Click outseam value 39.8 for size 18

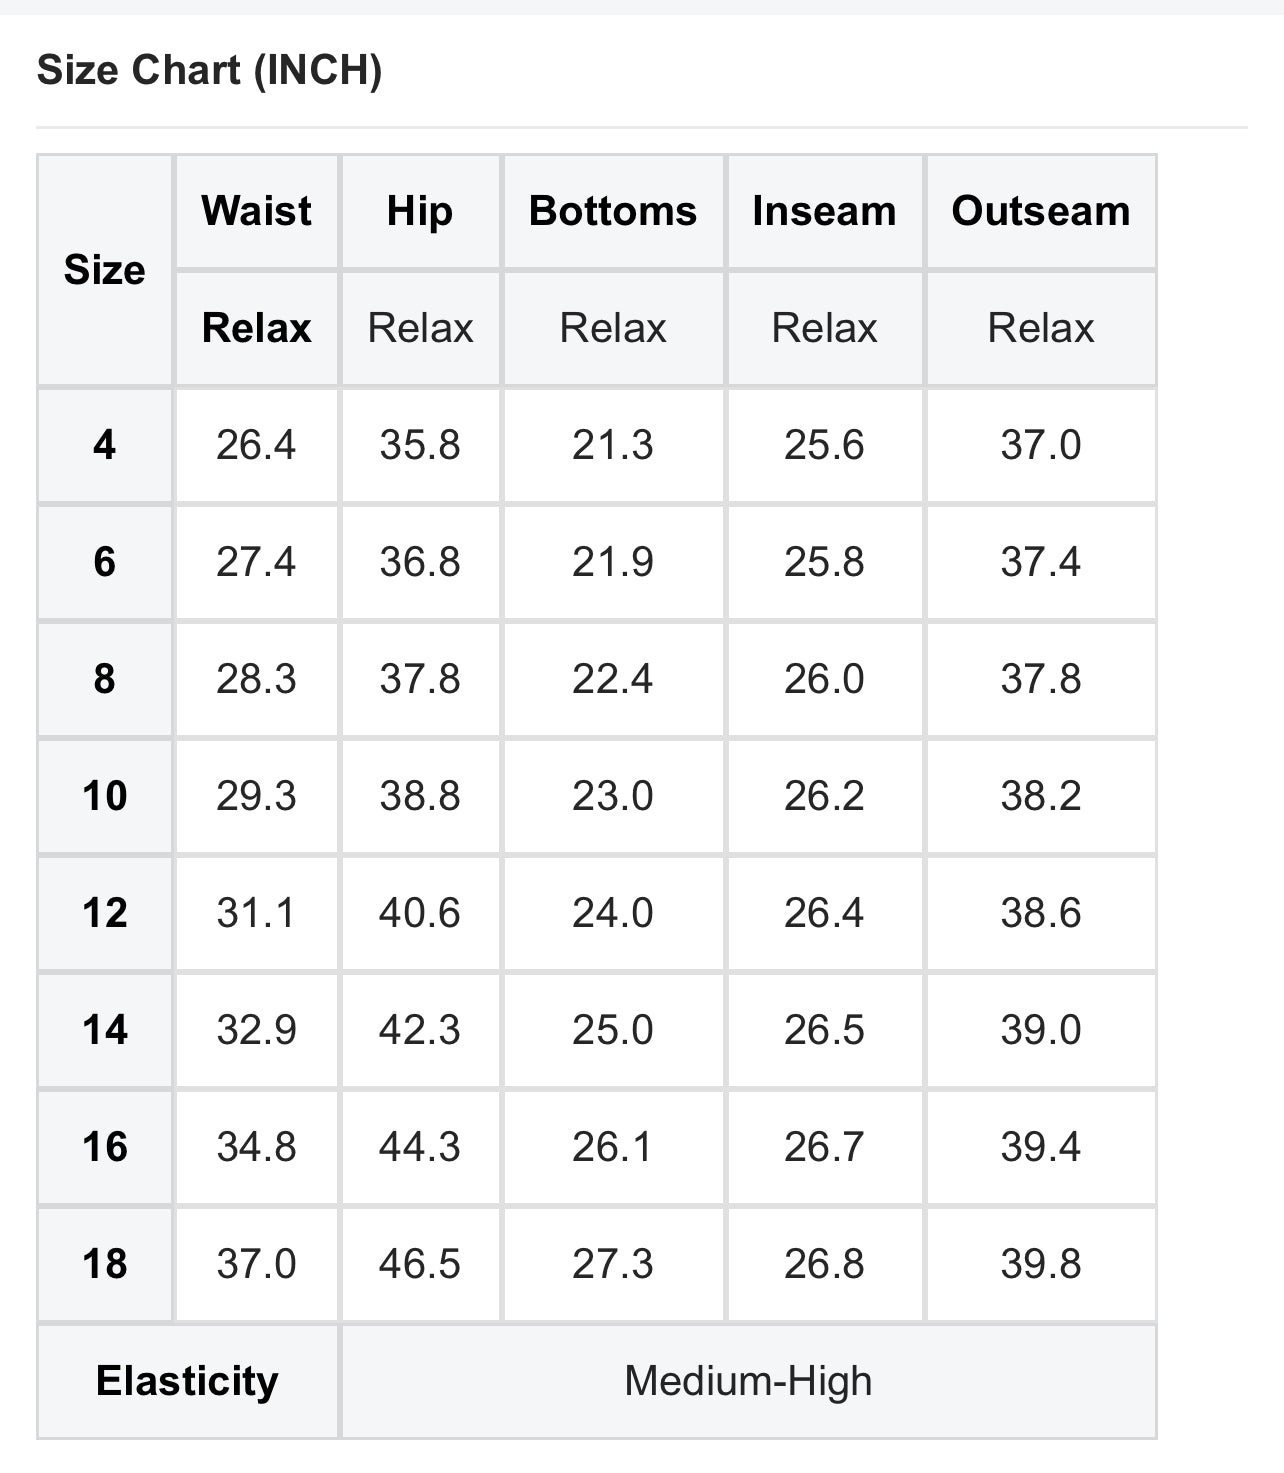pyautogui.click(x=1040, y=1264)
